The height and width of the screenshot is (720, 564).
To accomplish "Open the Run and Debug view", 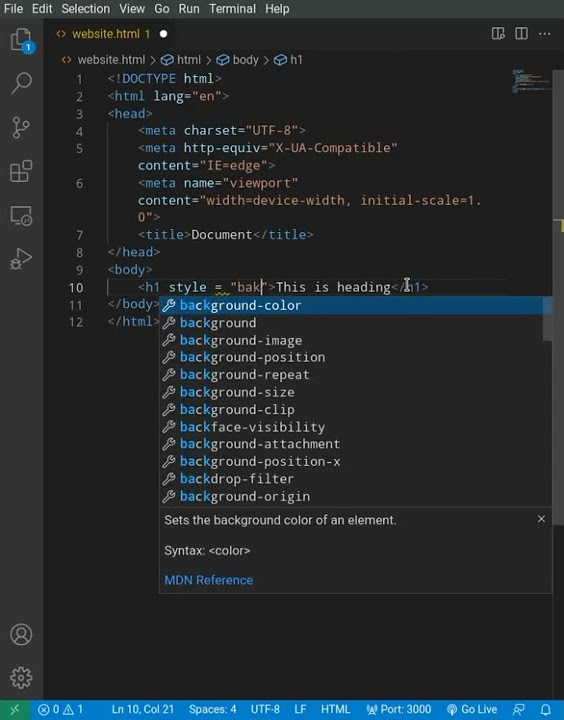I will pos(21,259).
